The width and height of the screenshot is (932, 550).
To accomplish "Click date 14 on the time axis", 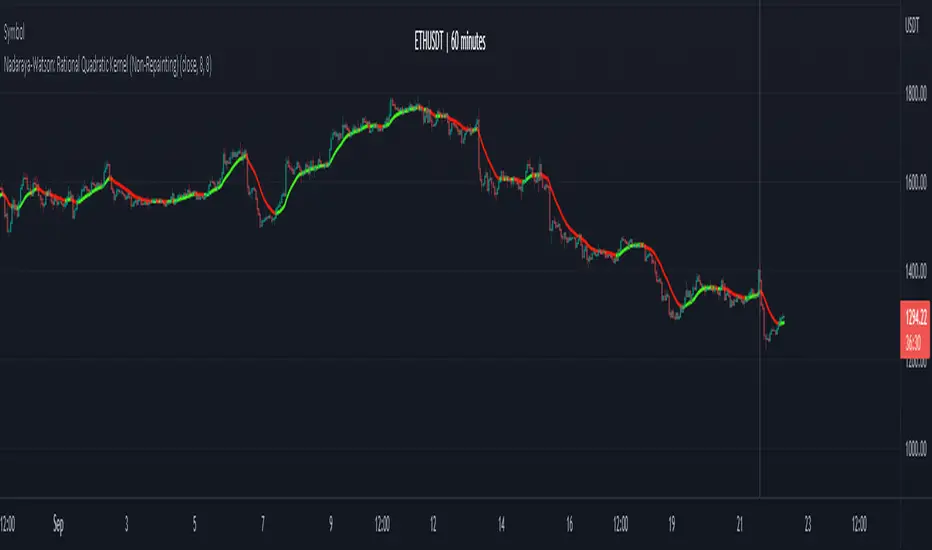I will coord(501,524).
